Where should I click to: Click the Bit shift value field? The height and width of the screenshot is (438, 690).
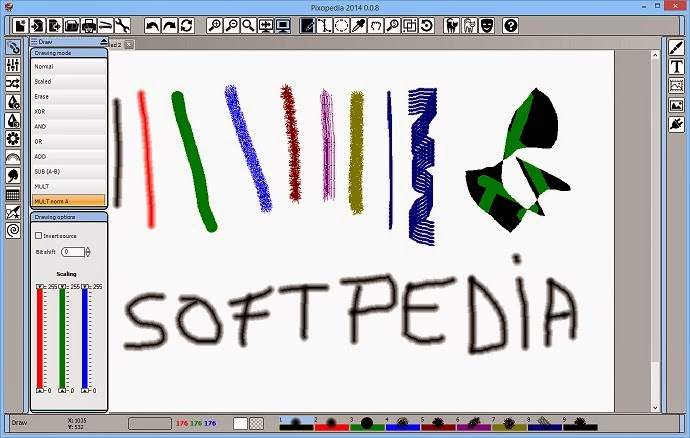(73, 252)
